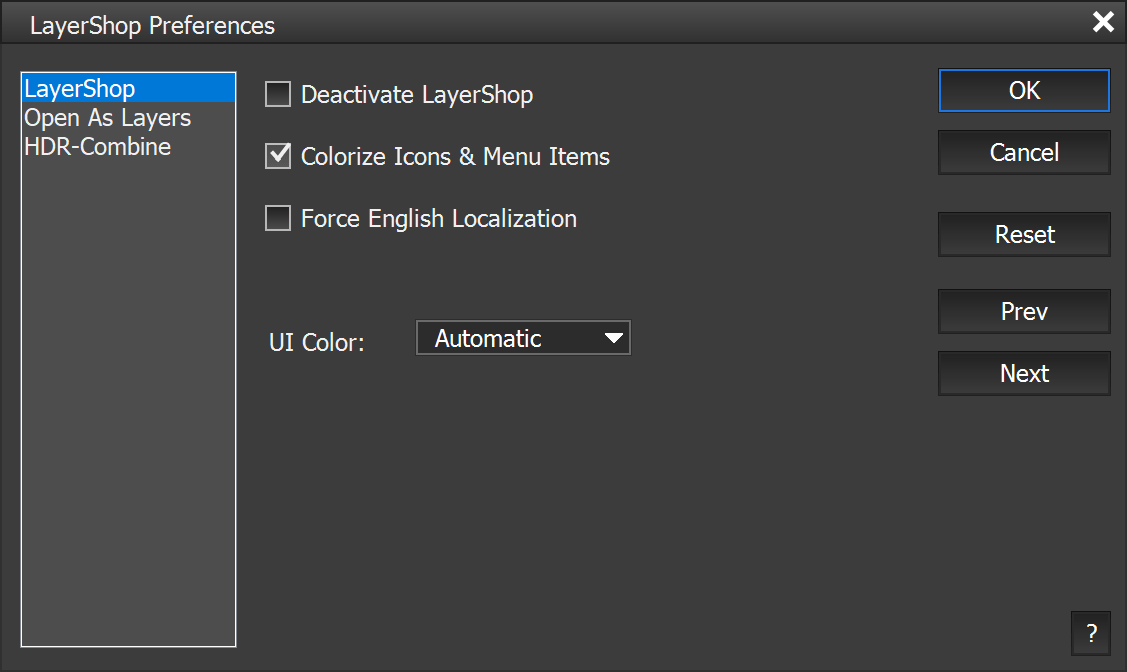This screenshot has height=672, width=1127.
Task: Click the 'Force English Localization' label text
Action: pyautogui.click(x=438, y=219)
